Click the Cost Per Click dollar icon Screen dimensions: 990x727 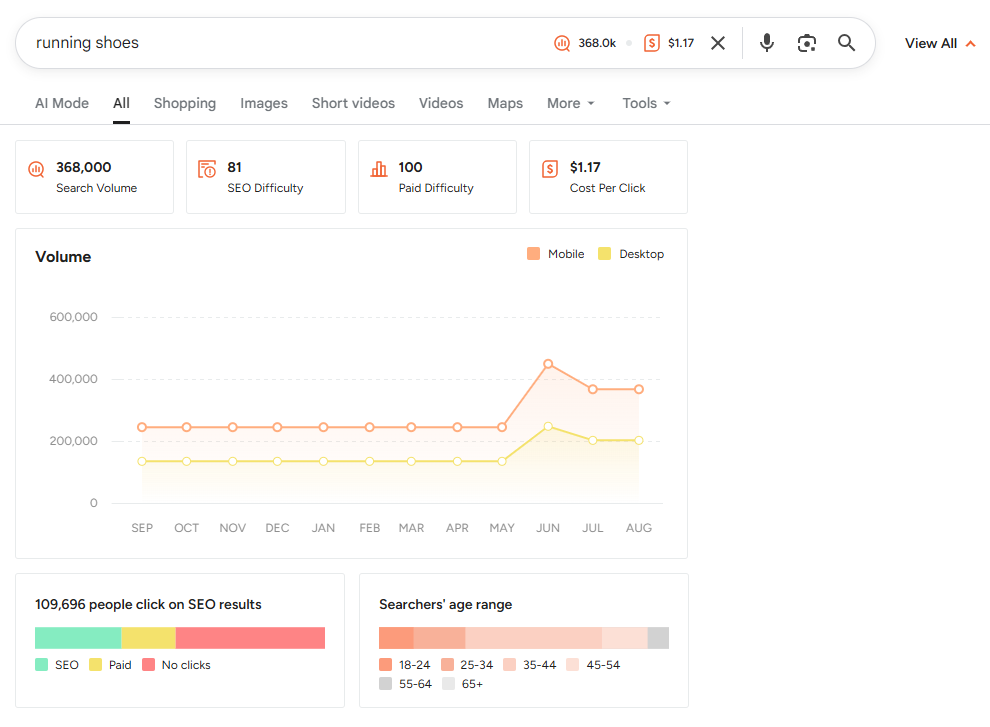click(x=550, y=167)
